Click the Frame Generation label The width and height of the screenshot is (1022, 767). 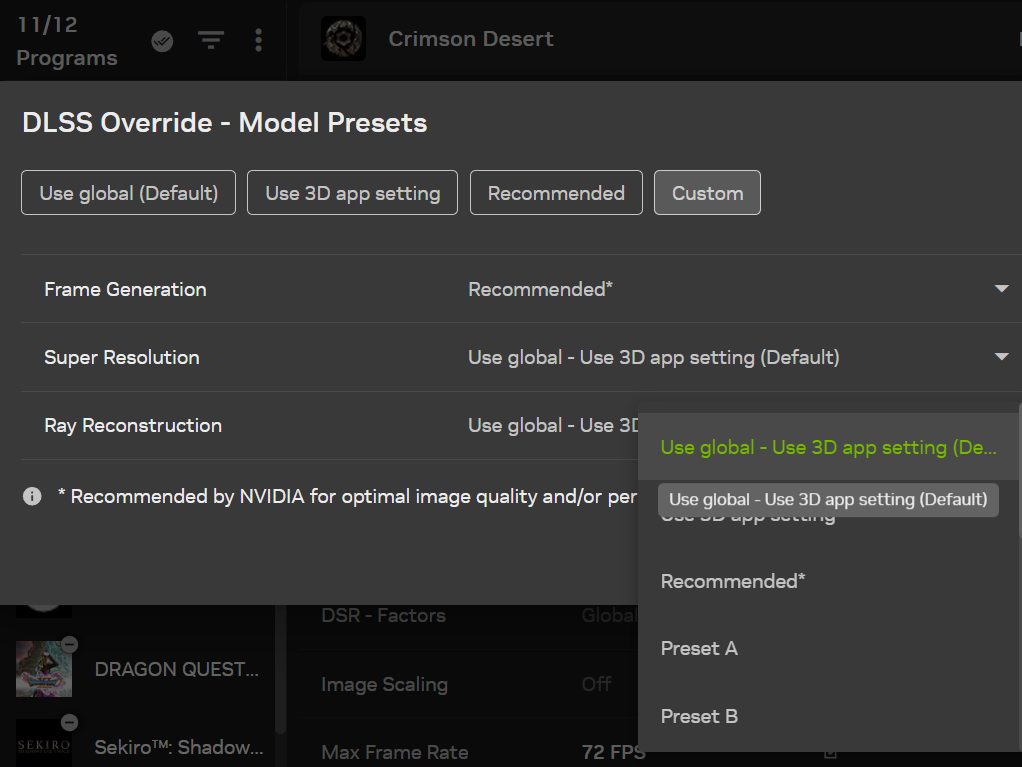coord(125,289)
